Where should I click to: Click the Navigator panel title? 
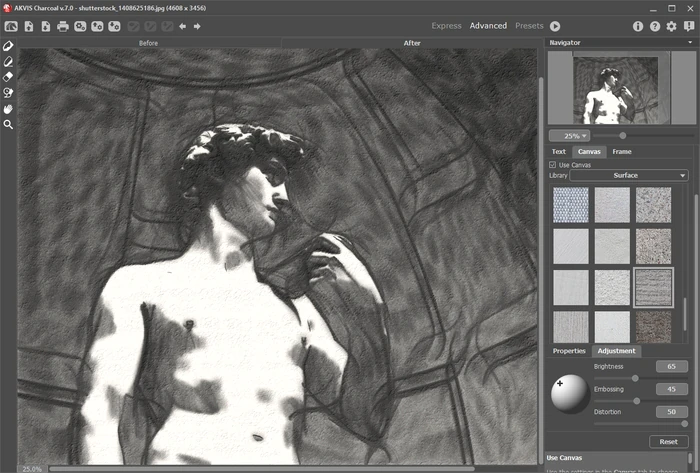pos(565,42)
